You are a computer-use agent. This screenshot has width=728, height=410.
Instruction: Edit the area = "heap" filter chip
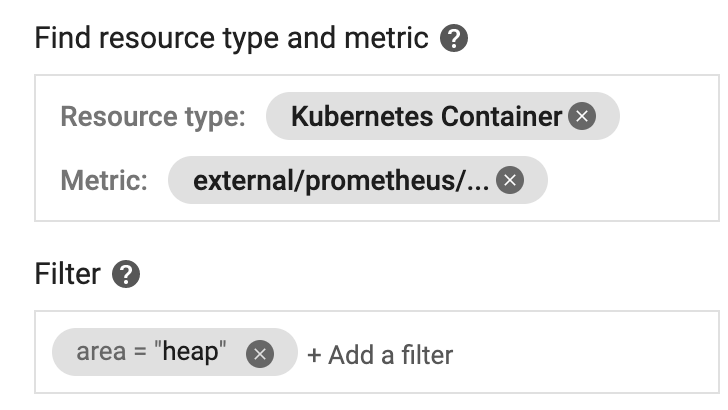pos(151,353)
